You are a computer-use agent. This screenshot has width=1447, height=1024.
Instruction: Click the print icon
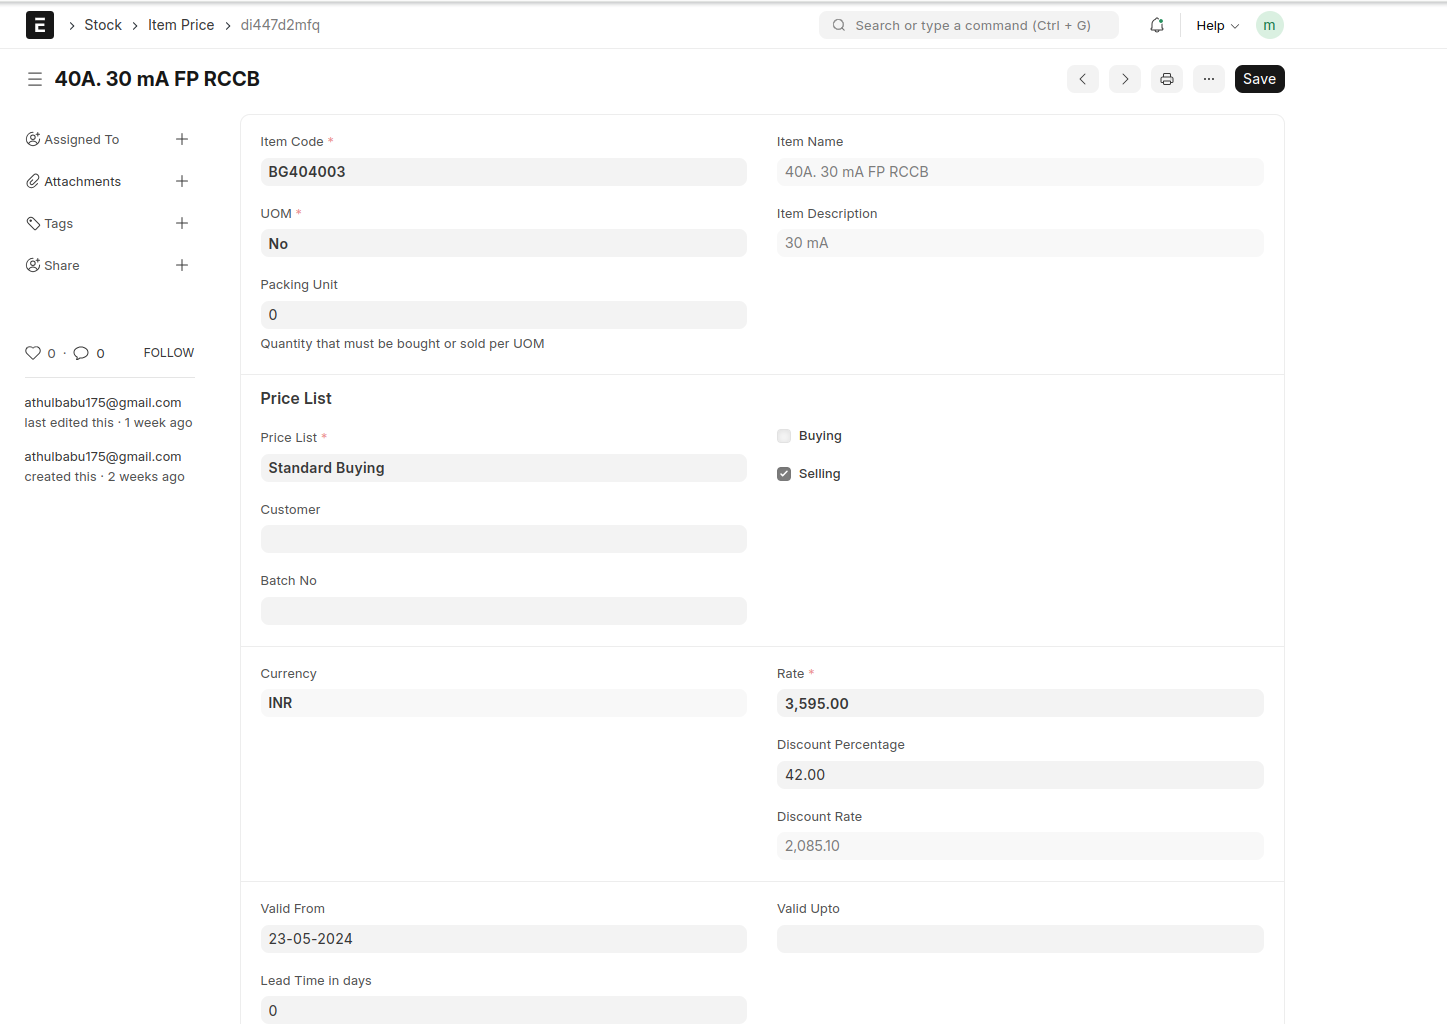(x=1167, y=79)
